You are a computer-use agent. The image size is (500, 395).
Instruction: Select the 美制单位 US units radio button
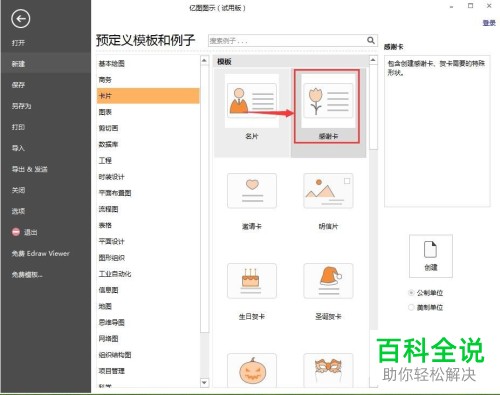[x=411, y=307]
